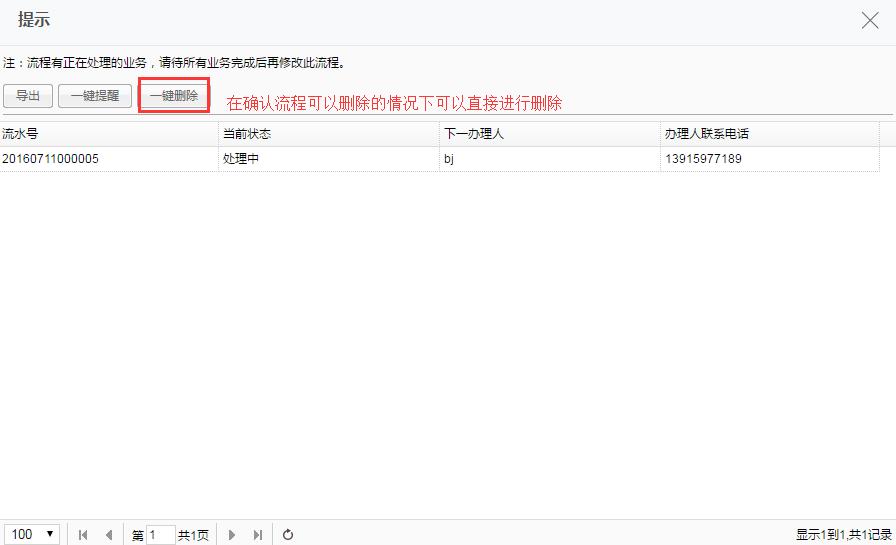
Task: Close the 提示 dialog
Action: point(870,21)
